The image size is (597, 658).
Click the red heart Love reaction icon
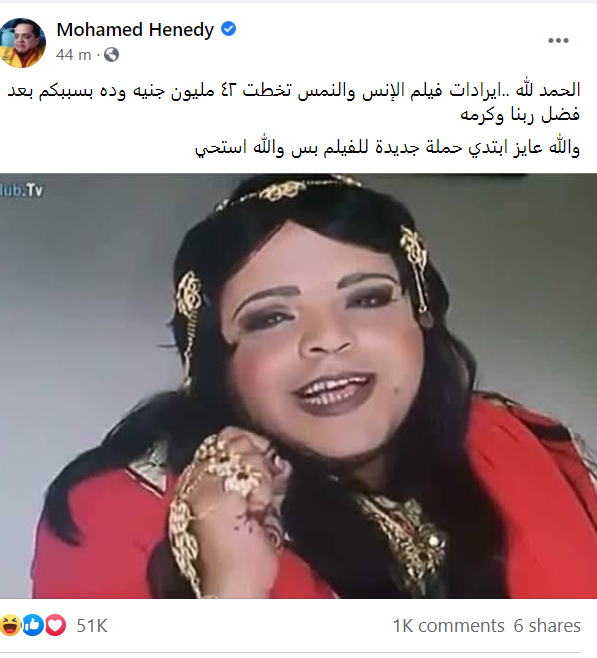pyautogui.click(x=55, y=625)
